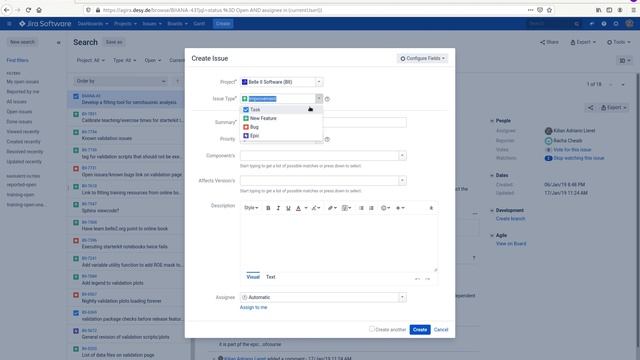Click Create branch link
This screenshot has height=360, width=640.
point(510,219)
